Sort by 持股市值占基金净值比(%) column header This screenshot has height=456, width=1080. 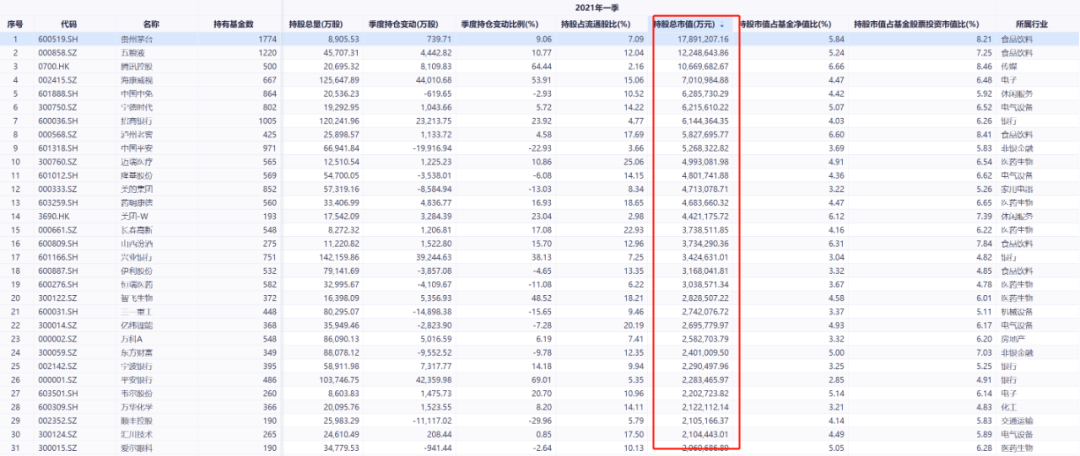tap(785, 24)
